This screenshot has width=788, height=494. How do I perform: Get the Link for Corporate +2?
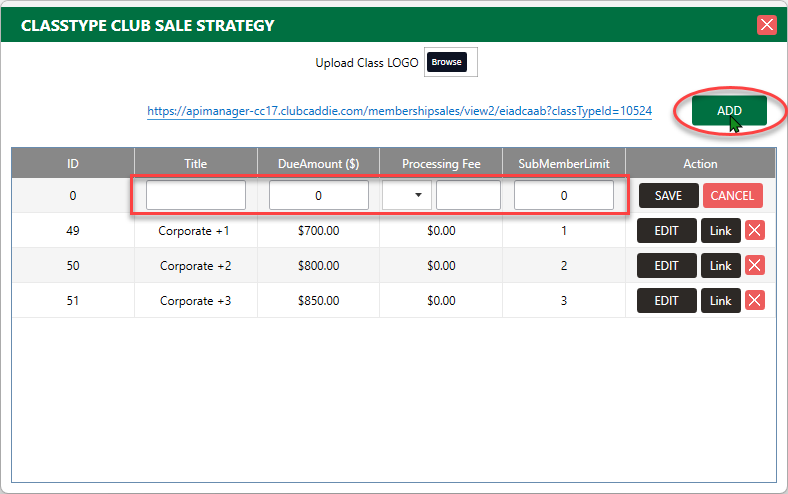tap(721, 265)
